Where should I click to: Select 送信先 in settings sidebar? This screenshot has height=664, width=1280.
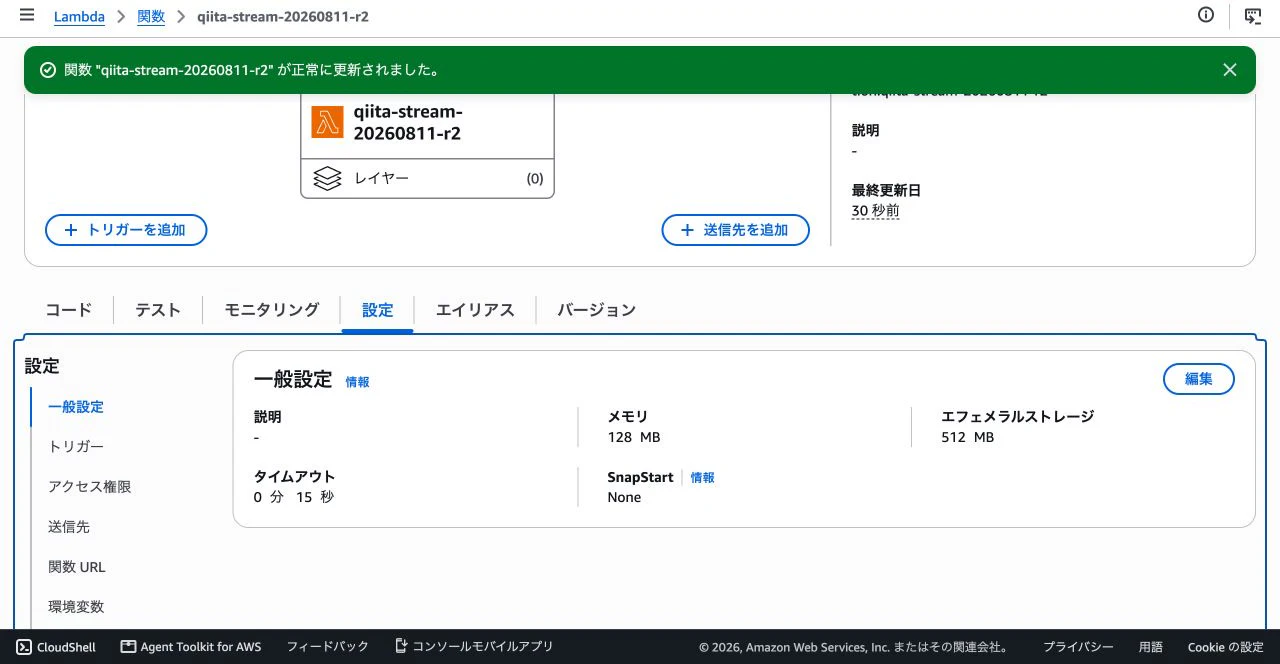tap(69, 527)
